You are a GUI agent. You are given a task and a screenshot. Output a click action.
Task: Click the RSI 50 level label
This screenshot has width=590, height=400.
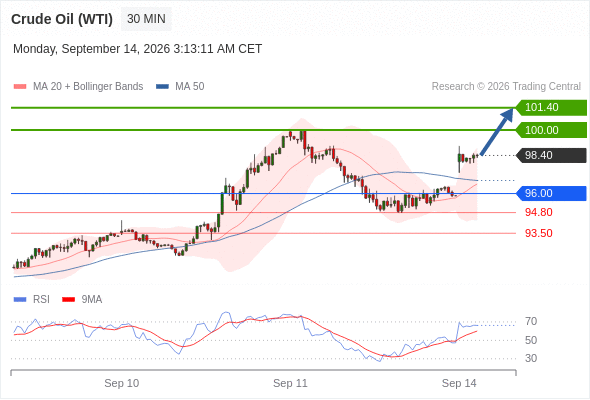pos(531,340)
